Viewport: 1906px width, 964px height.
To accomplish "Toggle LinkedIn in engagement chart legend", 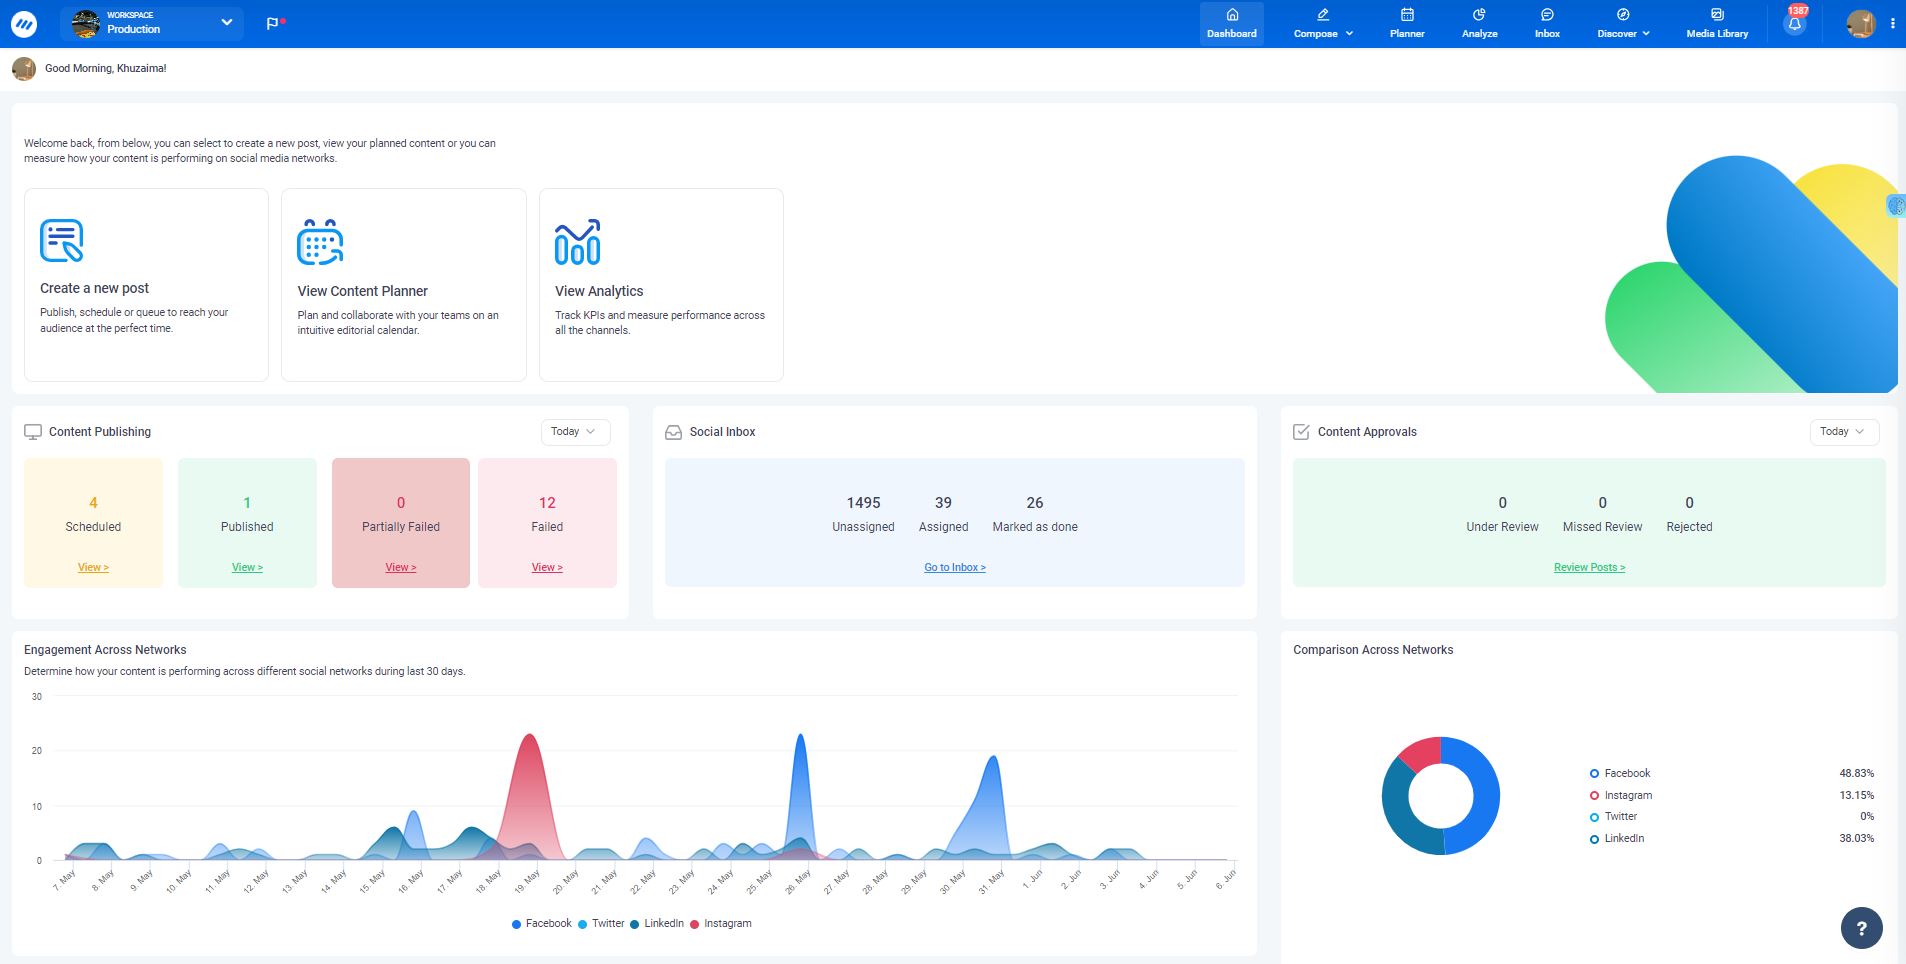I will [x=657, y=924].
